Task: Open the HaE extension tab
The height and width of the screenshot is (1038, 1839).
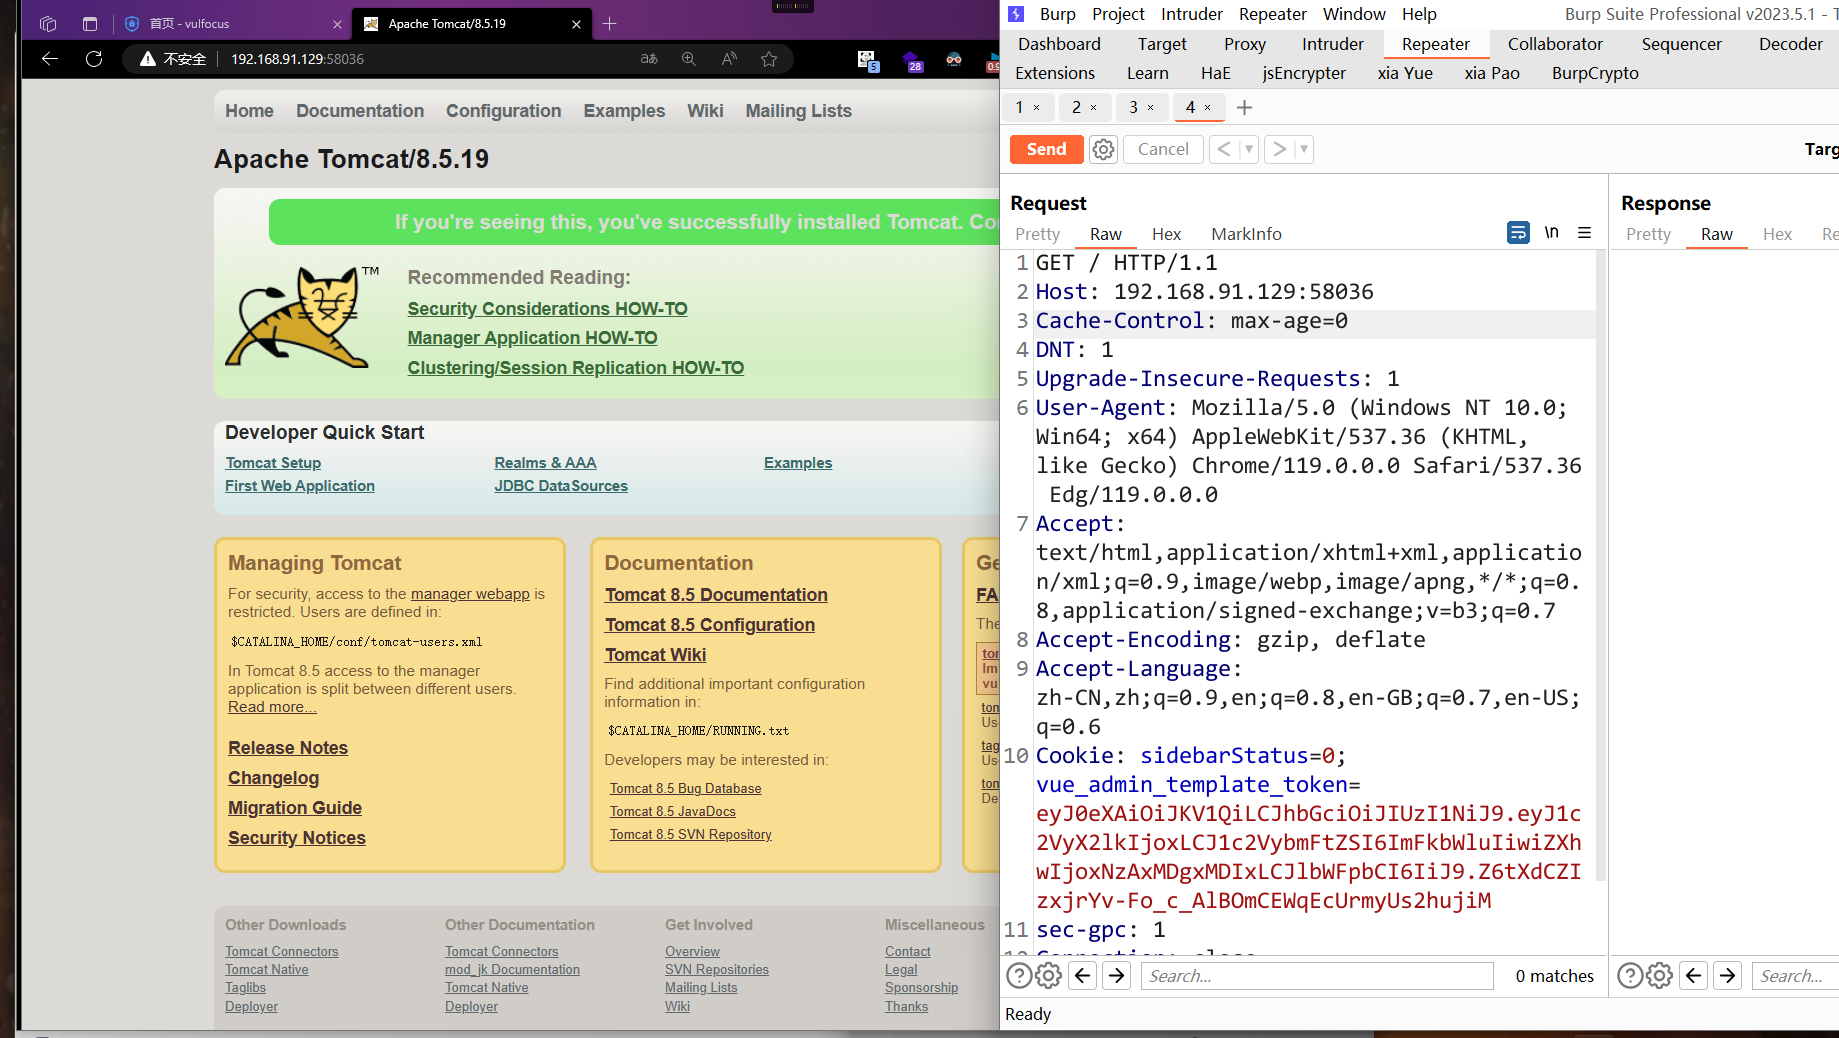Action: (1215, 73)
